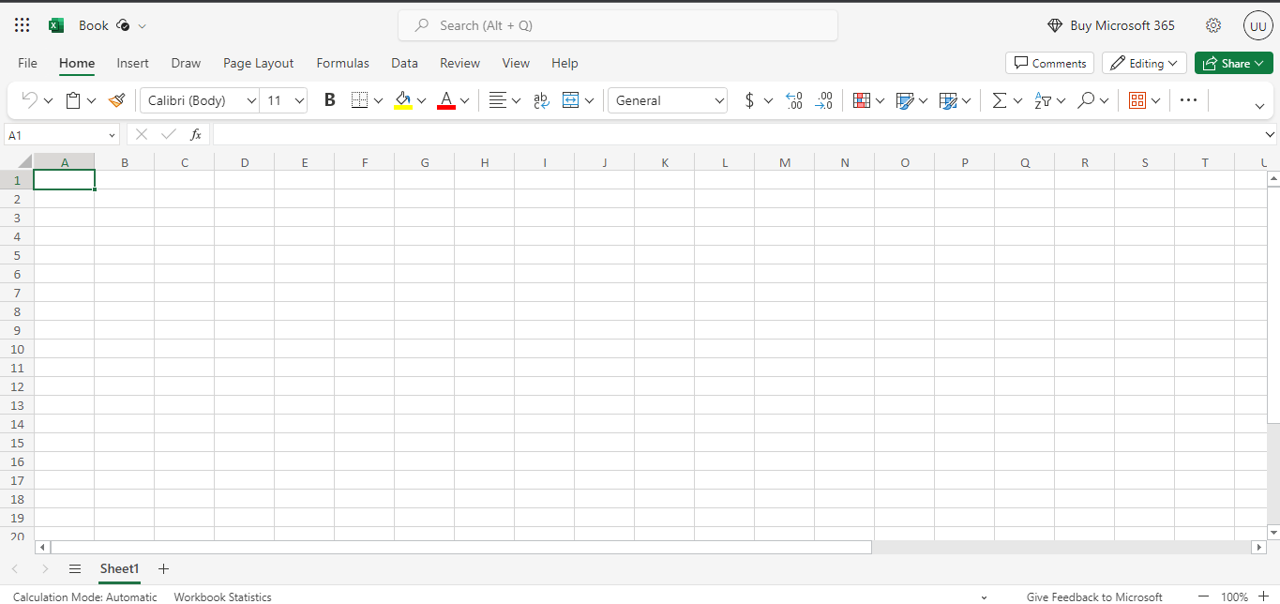
Task: Open the settings gear icon
Action: click(x=1213, y=25)
